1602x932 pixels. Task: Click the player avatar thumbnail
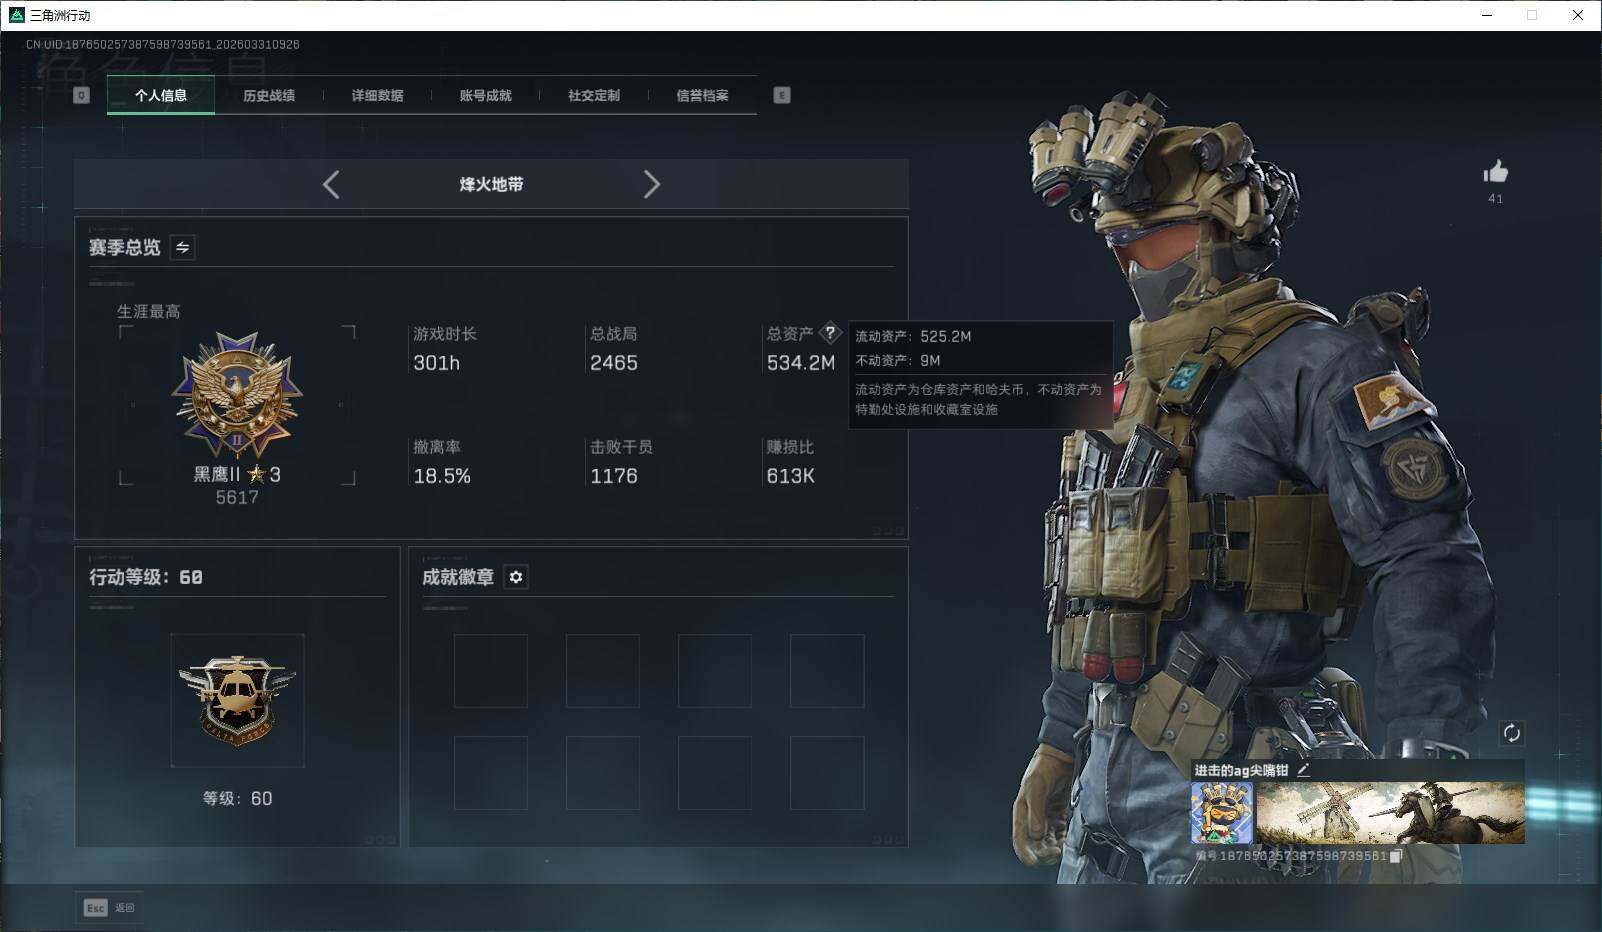[1221, 812]
